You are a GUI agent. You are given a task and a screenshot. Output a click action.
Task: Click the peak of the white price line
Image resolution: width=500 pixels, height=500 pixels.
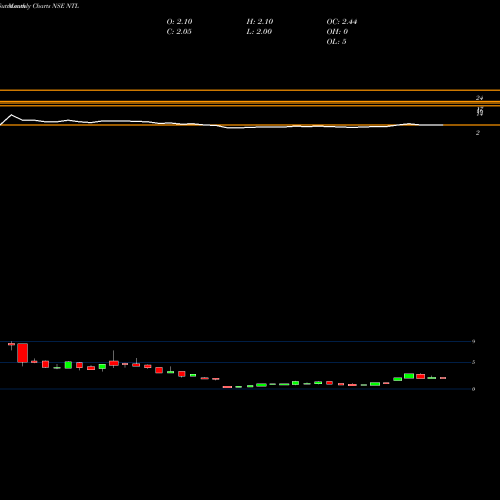[12, 115]
